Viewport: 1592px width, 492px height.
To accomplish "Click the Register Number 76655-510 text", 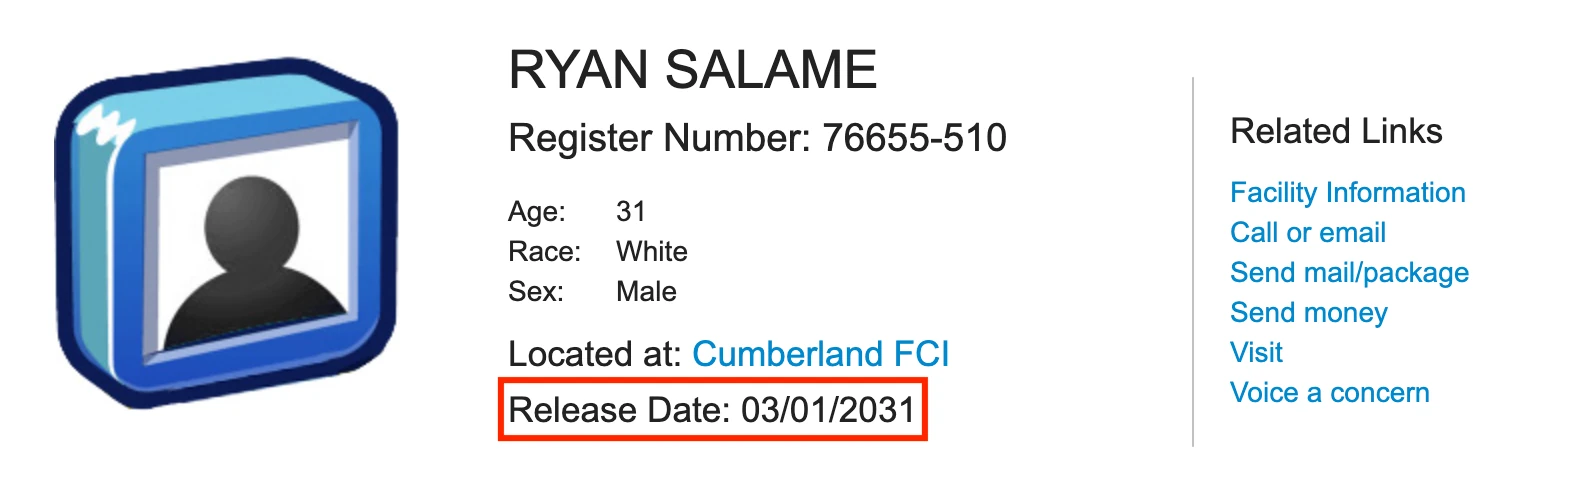I will pos(757,138).
